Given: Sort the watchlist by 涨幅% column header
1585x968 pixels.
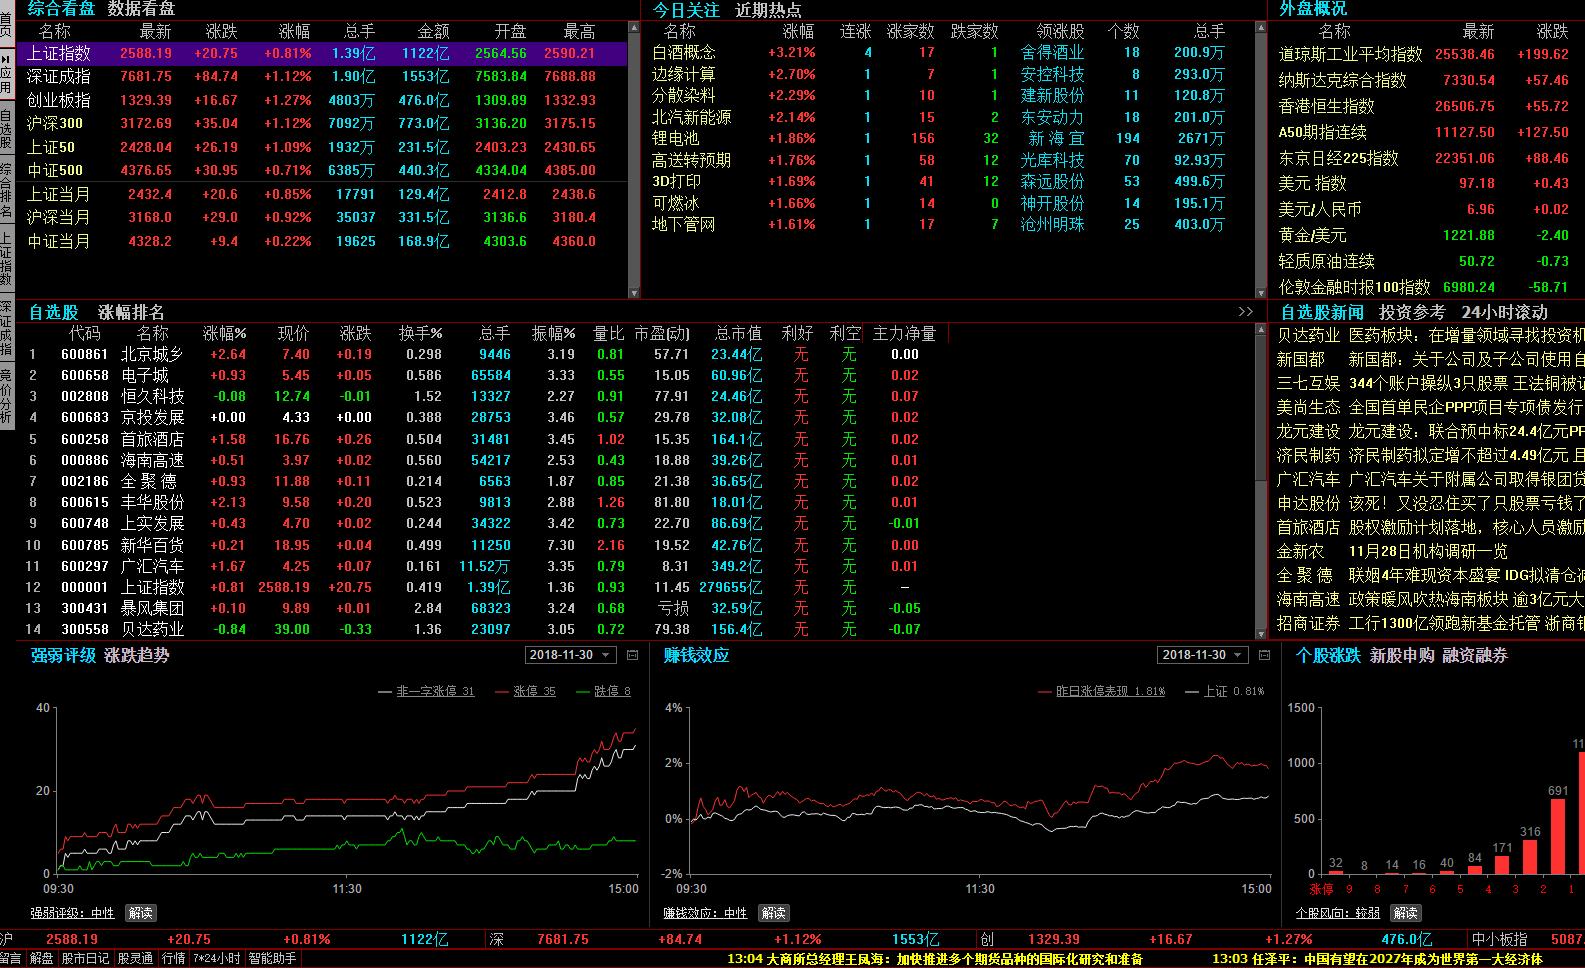Looking at the screenshot, I should pyautogui.click(x=225, y=333).
